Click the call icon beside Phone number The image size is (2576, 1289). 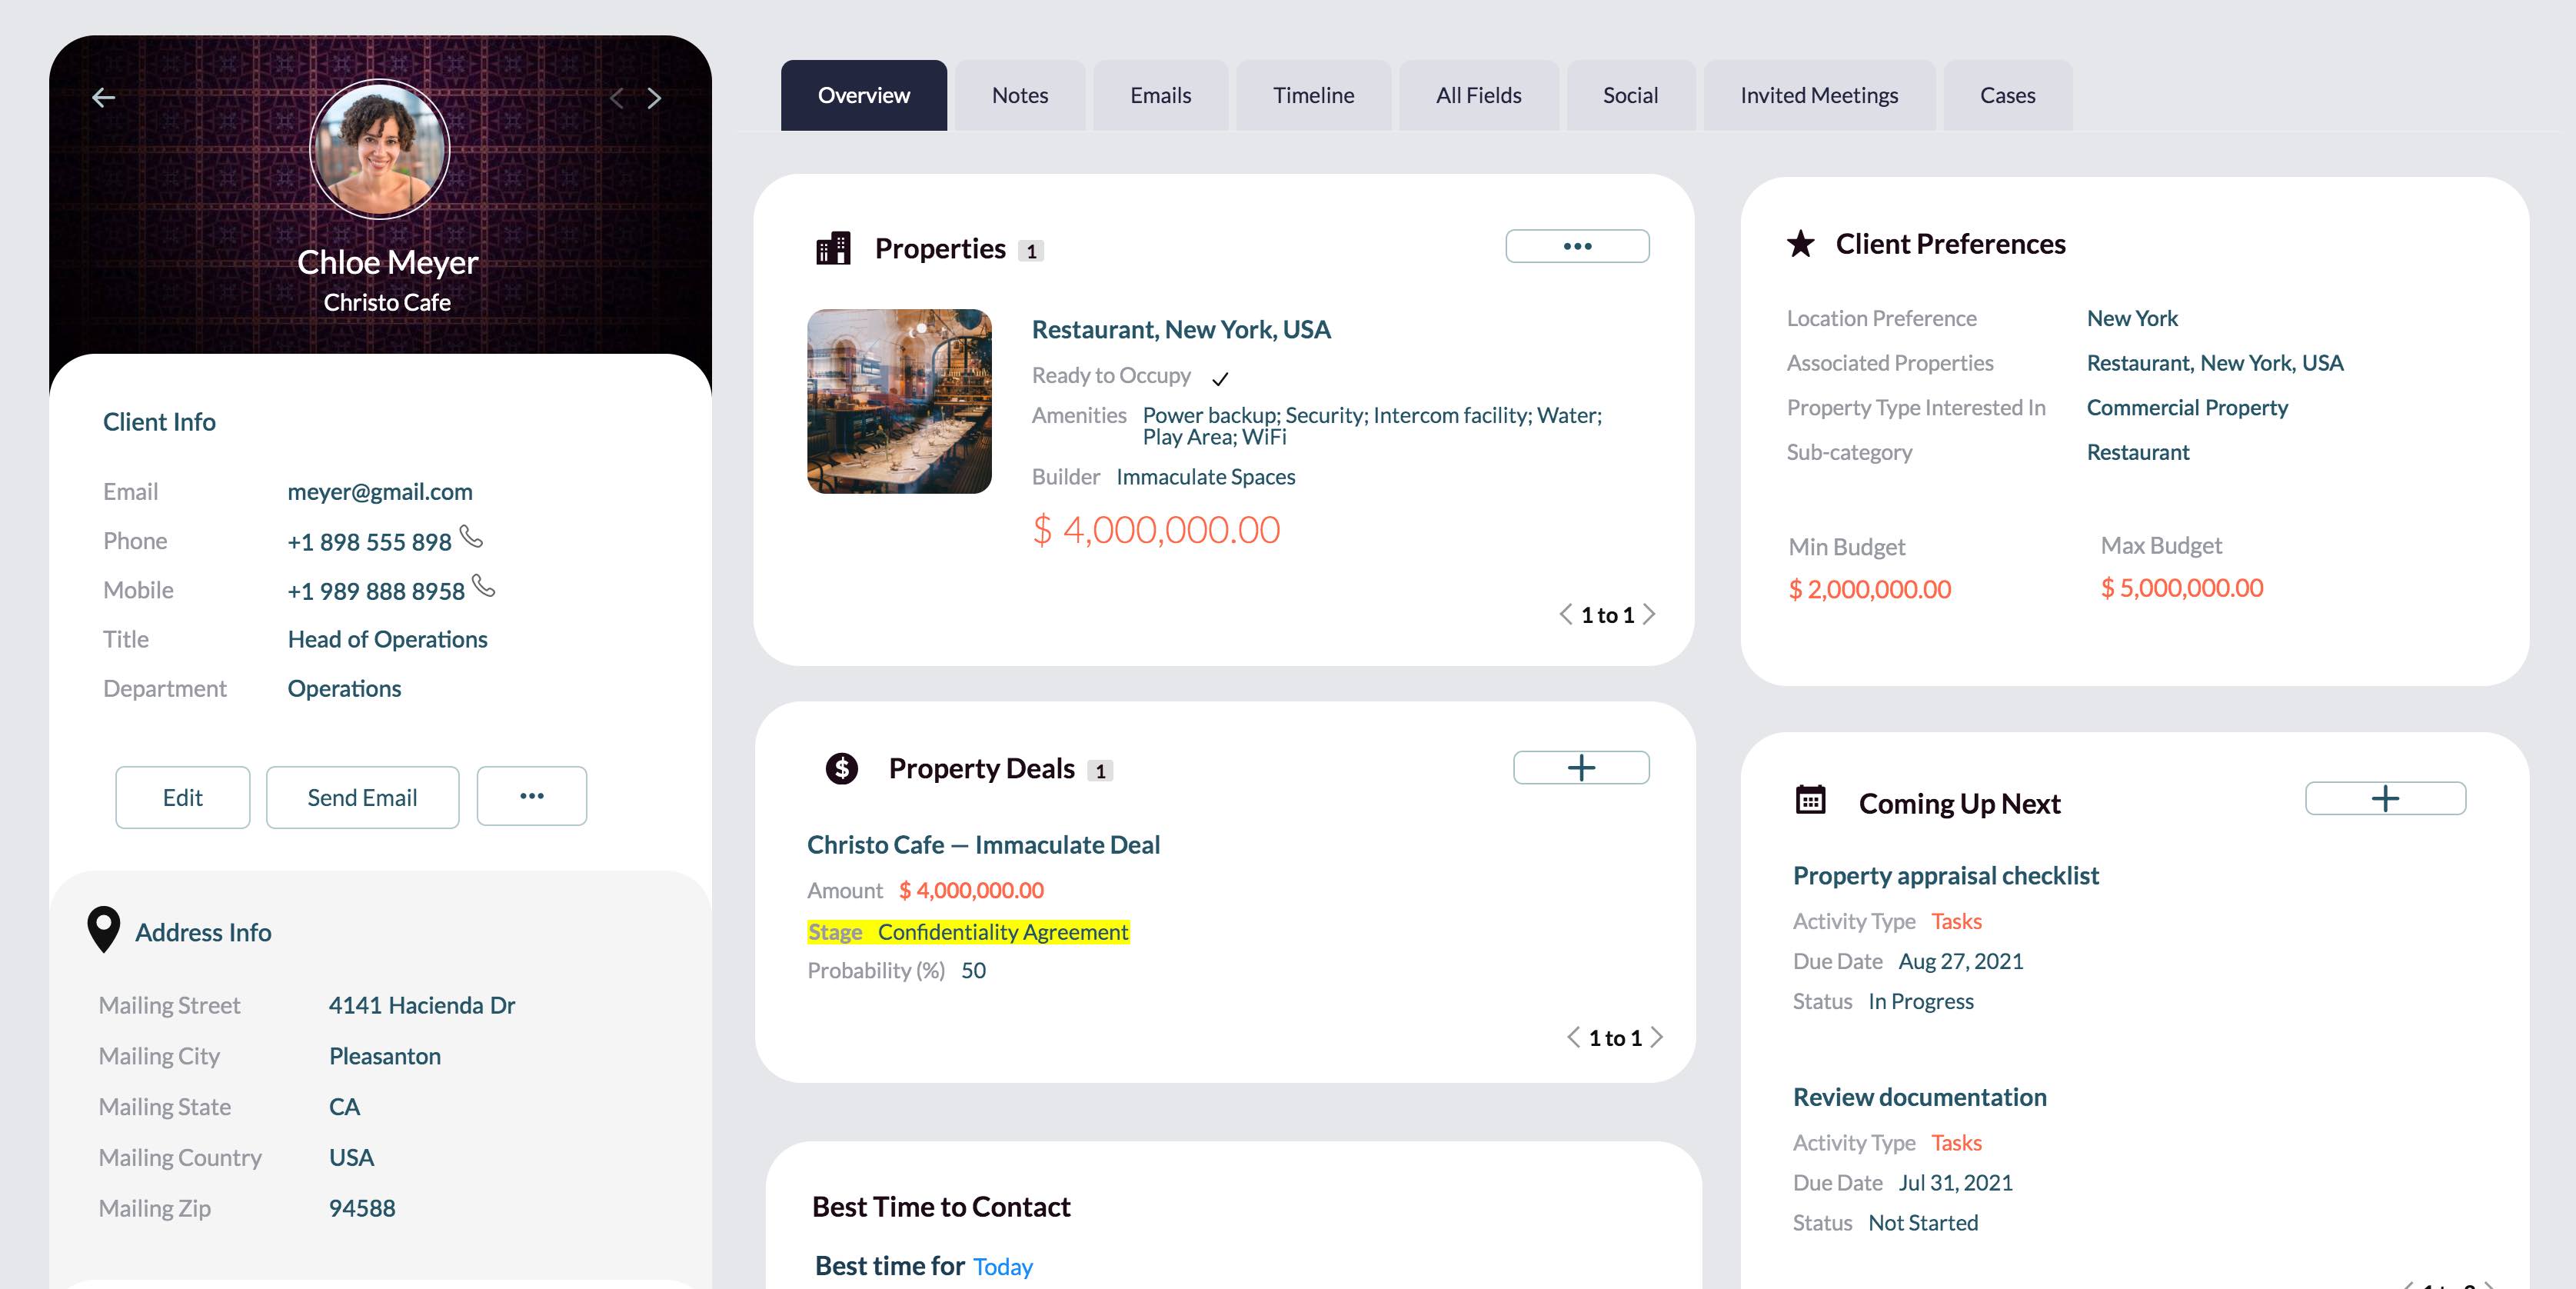tap(471, 538)
